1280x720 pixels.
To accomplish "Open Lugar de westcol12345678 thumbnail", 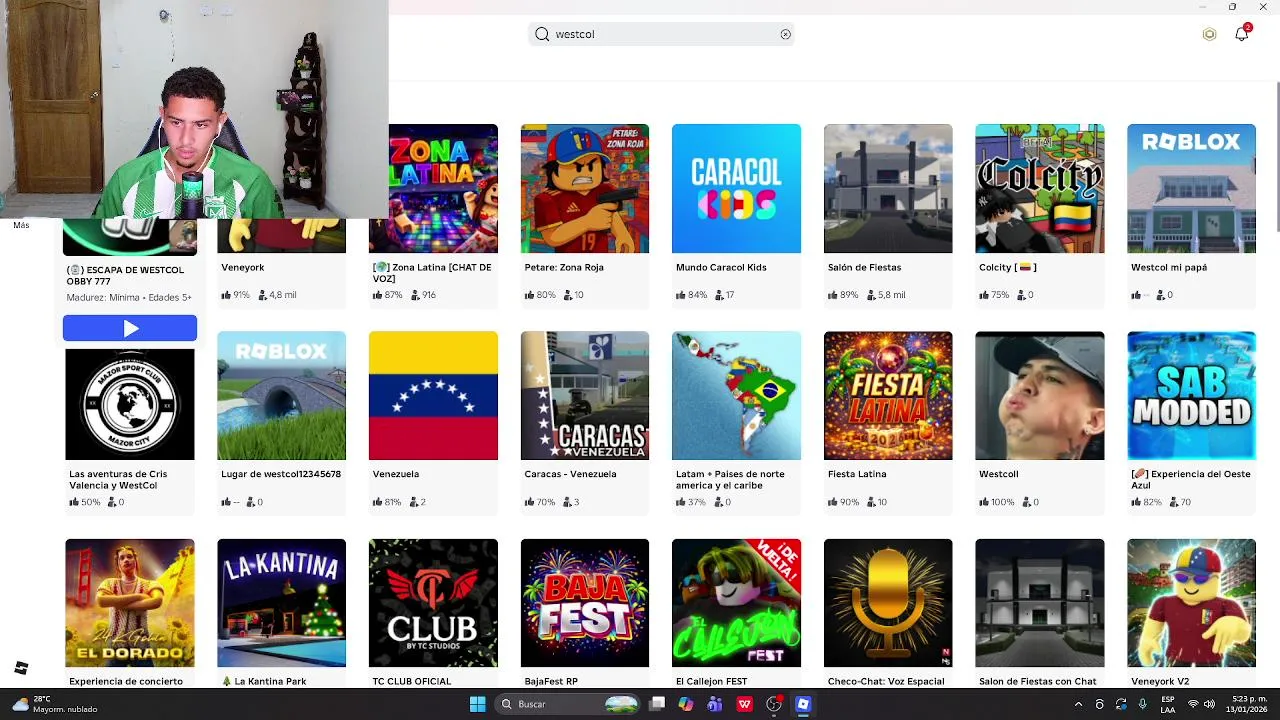I will 281,396.
